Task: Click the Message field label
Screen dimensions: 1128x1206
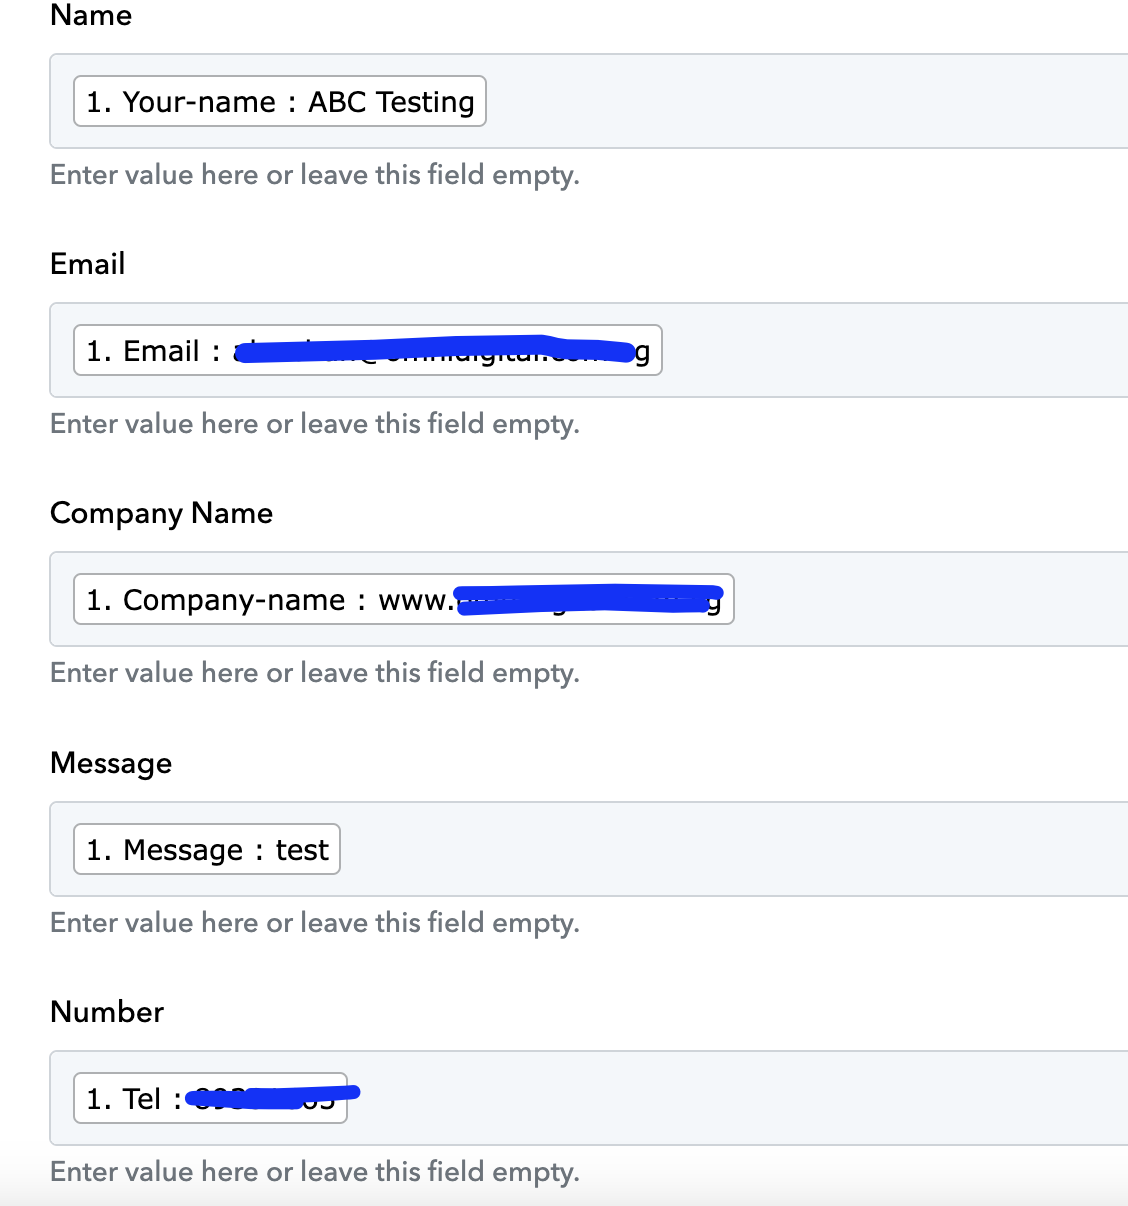Action: coord(111,763)
